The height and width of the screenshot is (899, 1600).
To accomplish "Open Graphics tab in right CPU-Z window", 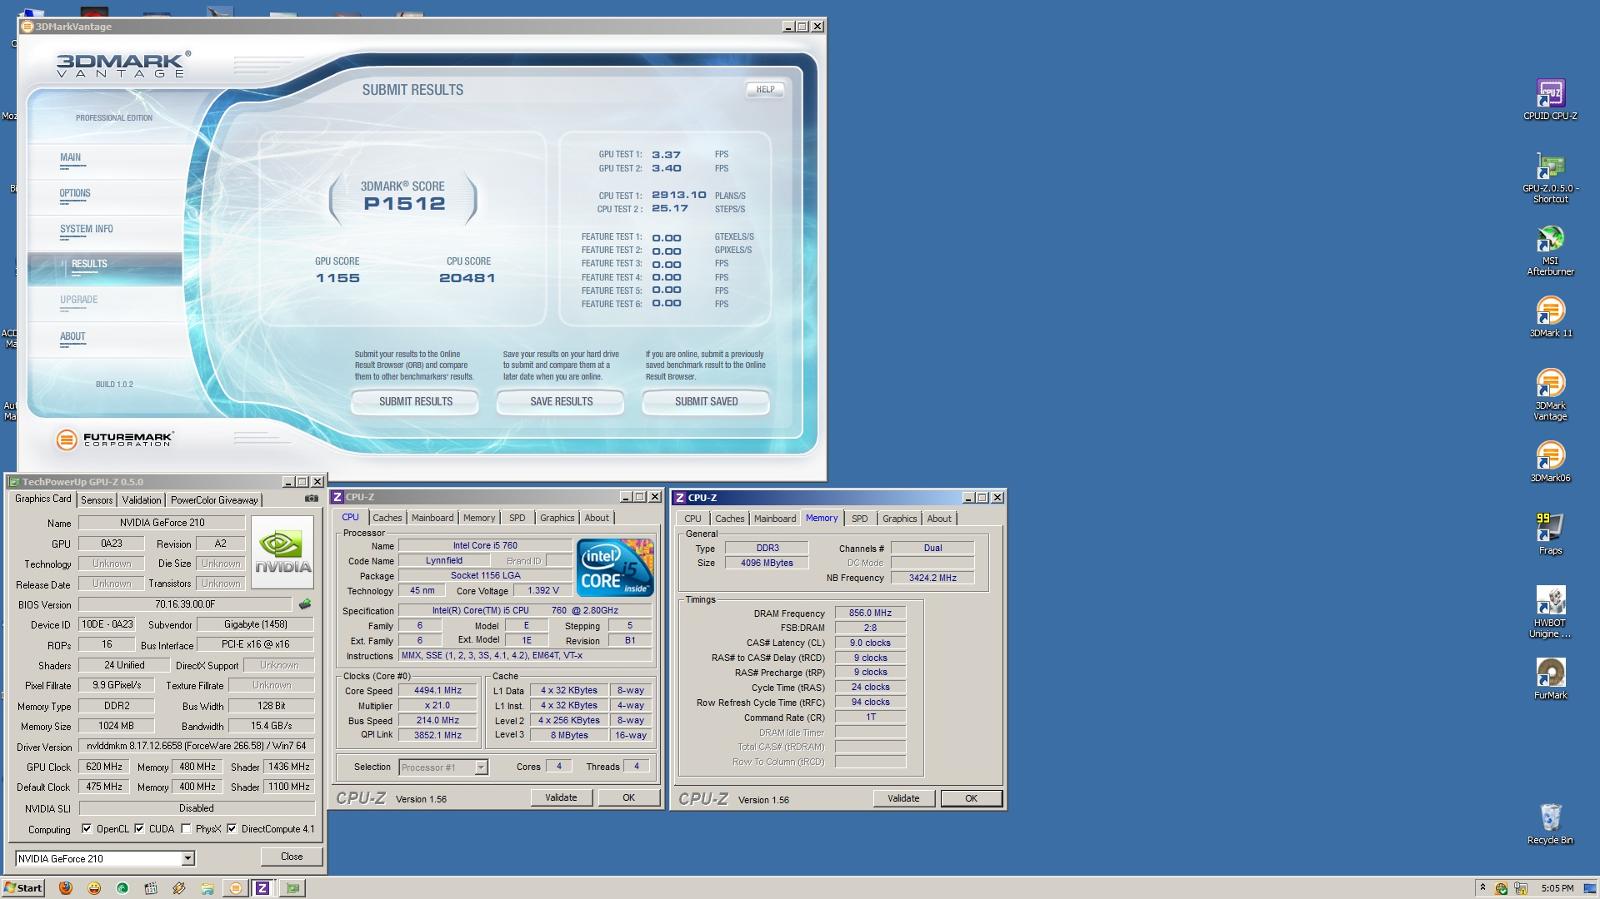I will 899,518.
